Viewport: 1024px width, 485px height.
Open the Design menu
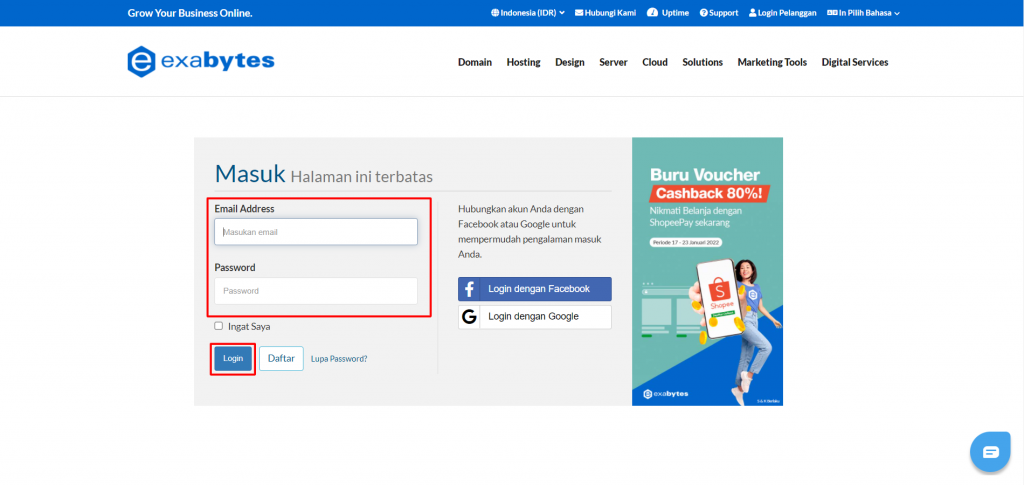(569, 63)
